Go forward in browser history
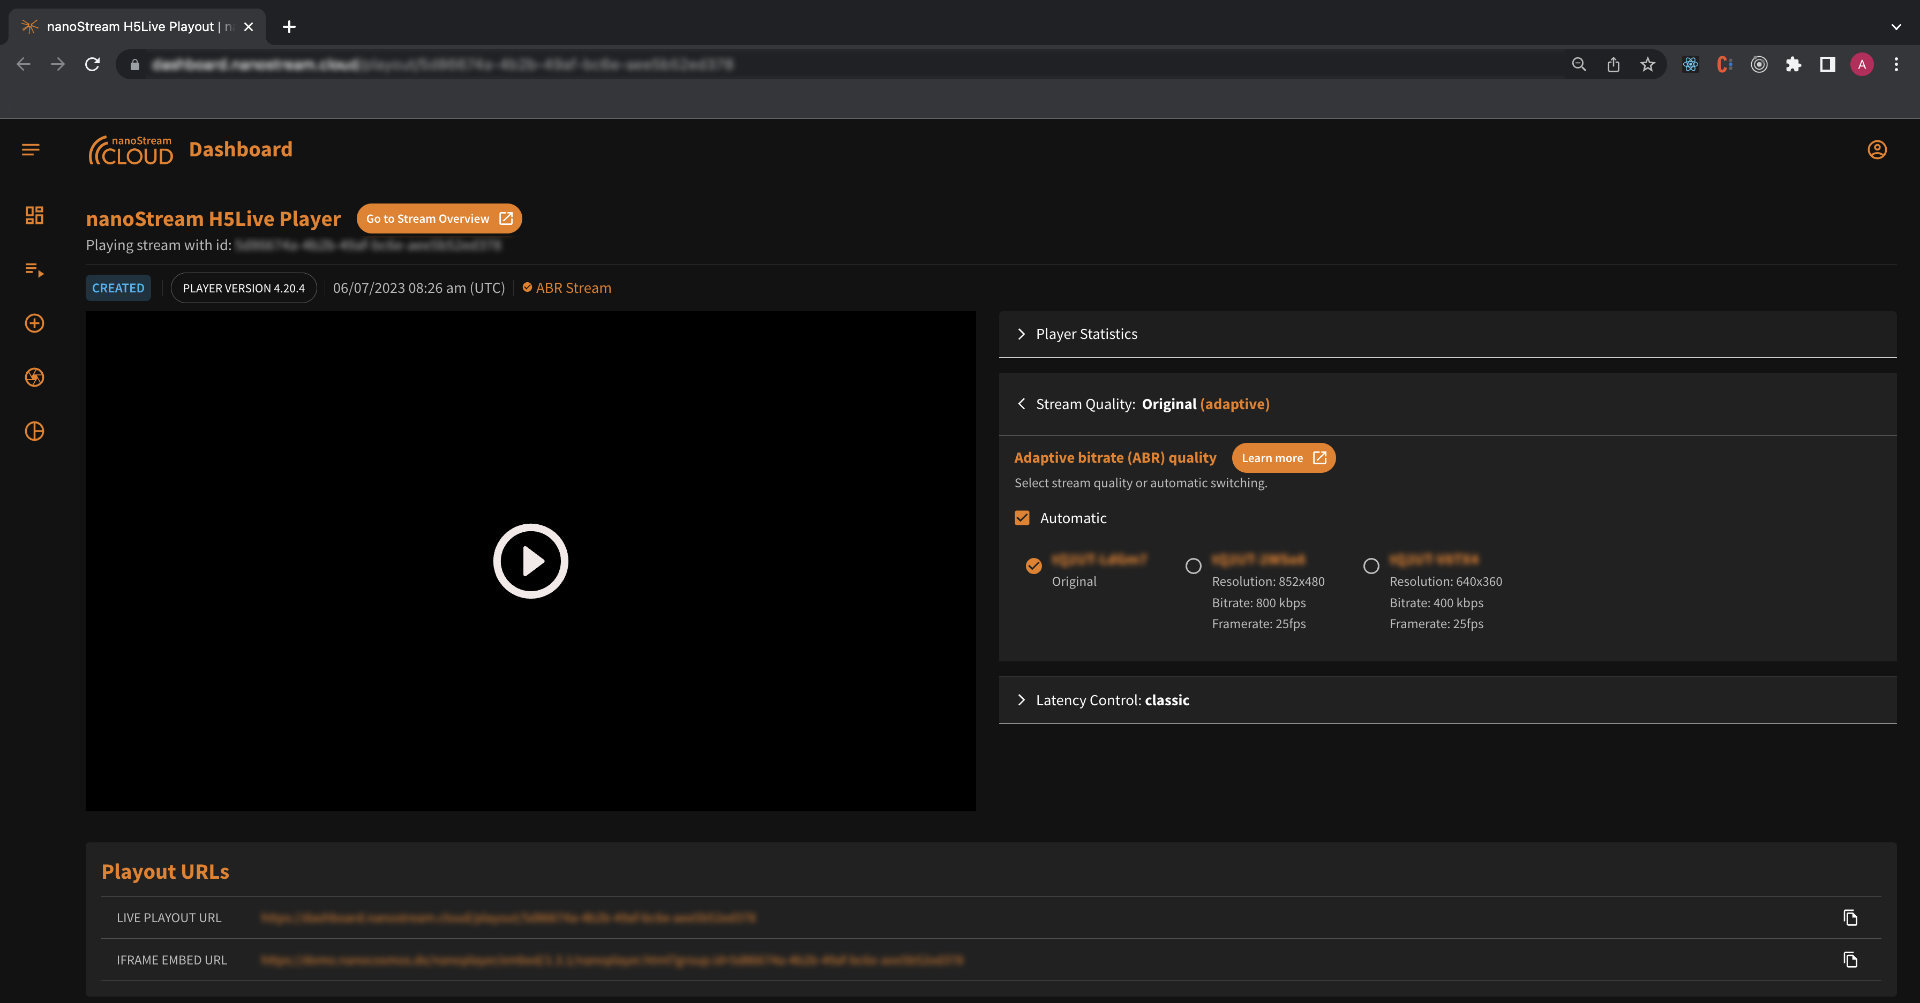This screenshot has height=1003, width=1920. (x=58, y=64)
